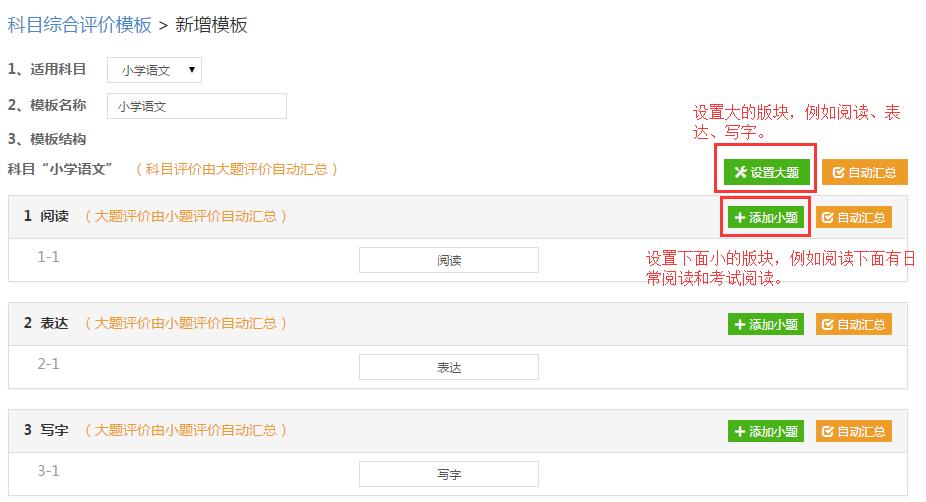Click 自动汇总 button text in 写字 section
926x502 pixels.
(x=861, y=431)
